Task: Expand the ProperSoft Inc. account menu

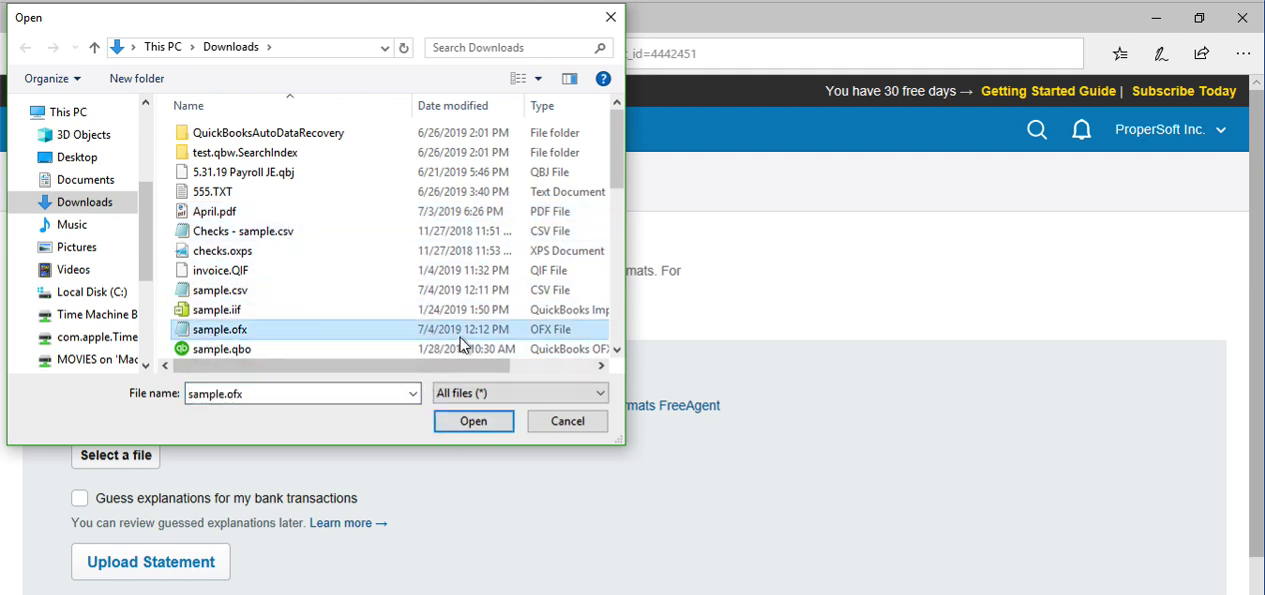Action: click(x=1171, y=130)
